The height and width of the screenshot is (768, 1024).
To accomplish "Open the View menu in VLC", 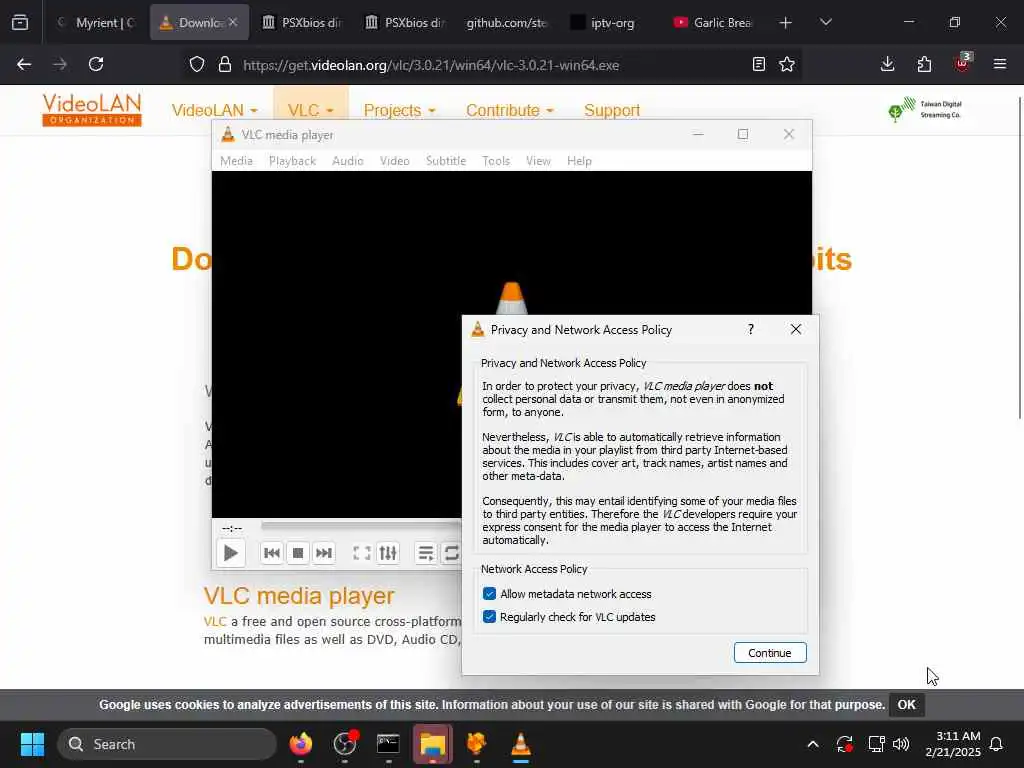I will point(538,161).
